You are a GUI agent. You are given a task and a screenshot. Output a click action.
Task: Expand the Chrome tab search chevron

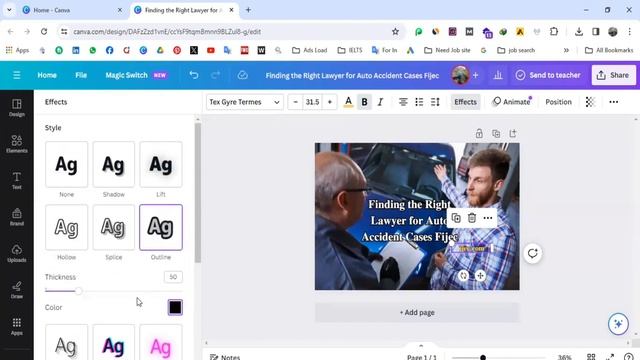pos(9,10)
